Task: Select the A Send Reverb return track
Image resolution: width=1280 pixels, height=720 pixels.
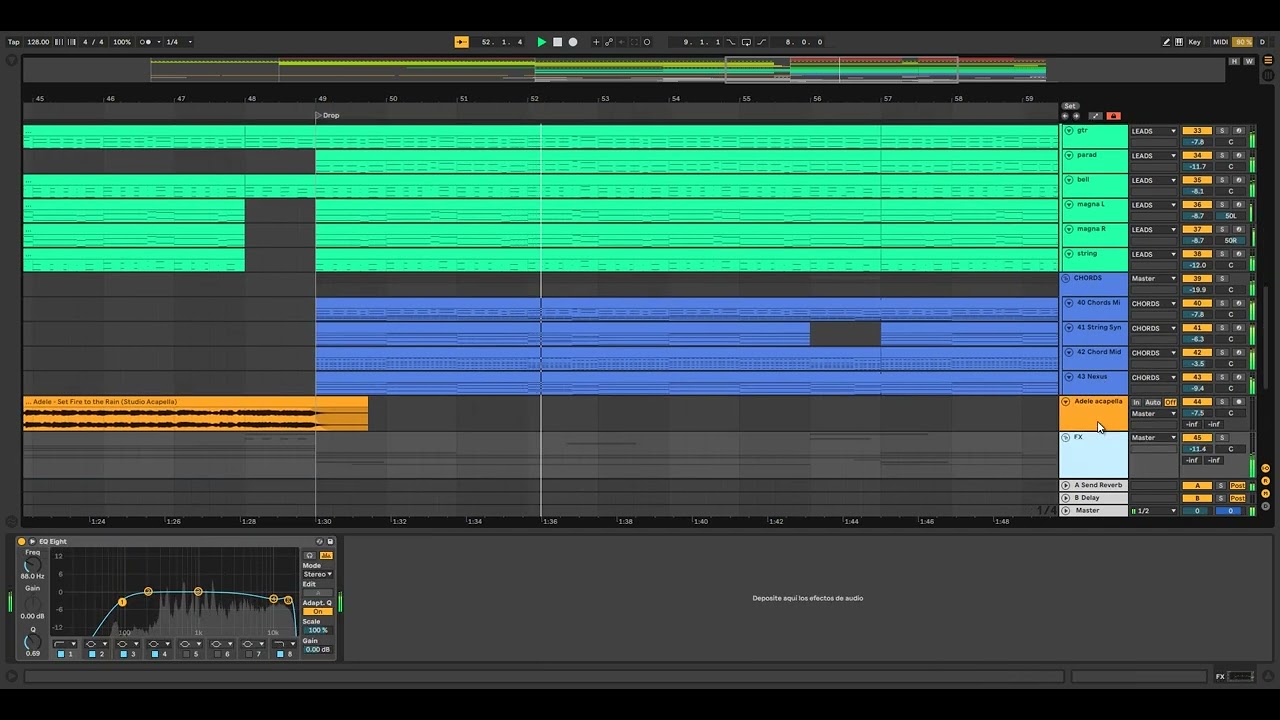Action: (1098, 486)
